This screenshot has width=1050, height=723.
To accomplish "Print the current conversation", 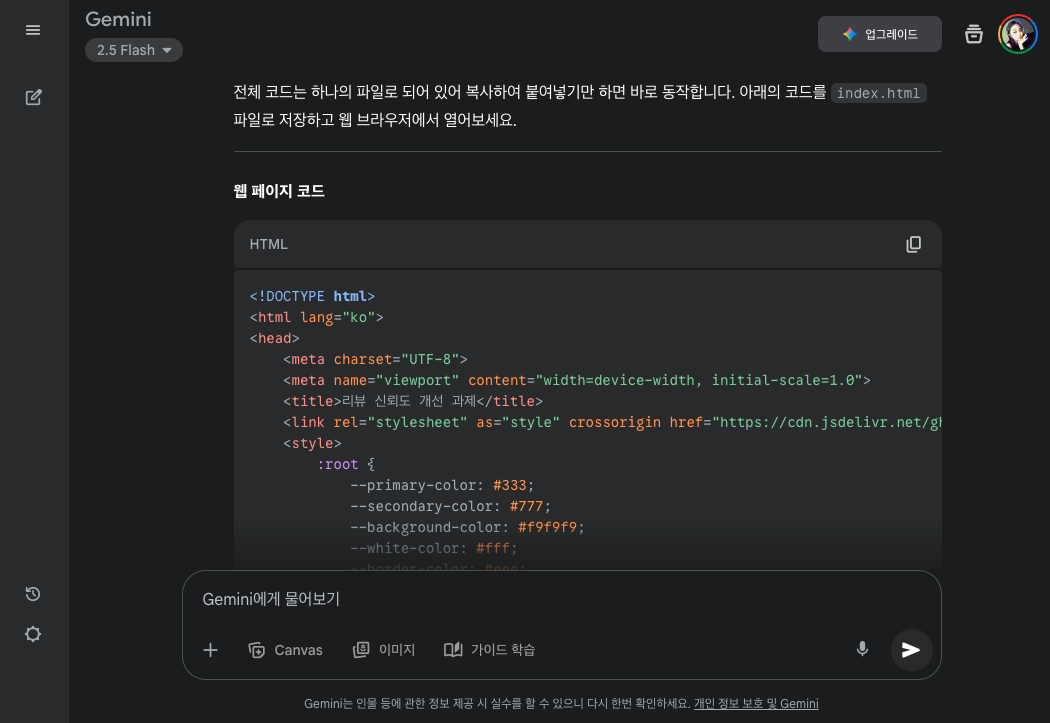I will [973, 33].
